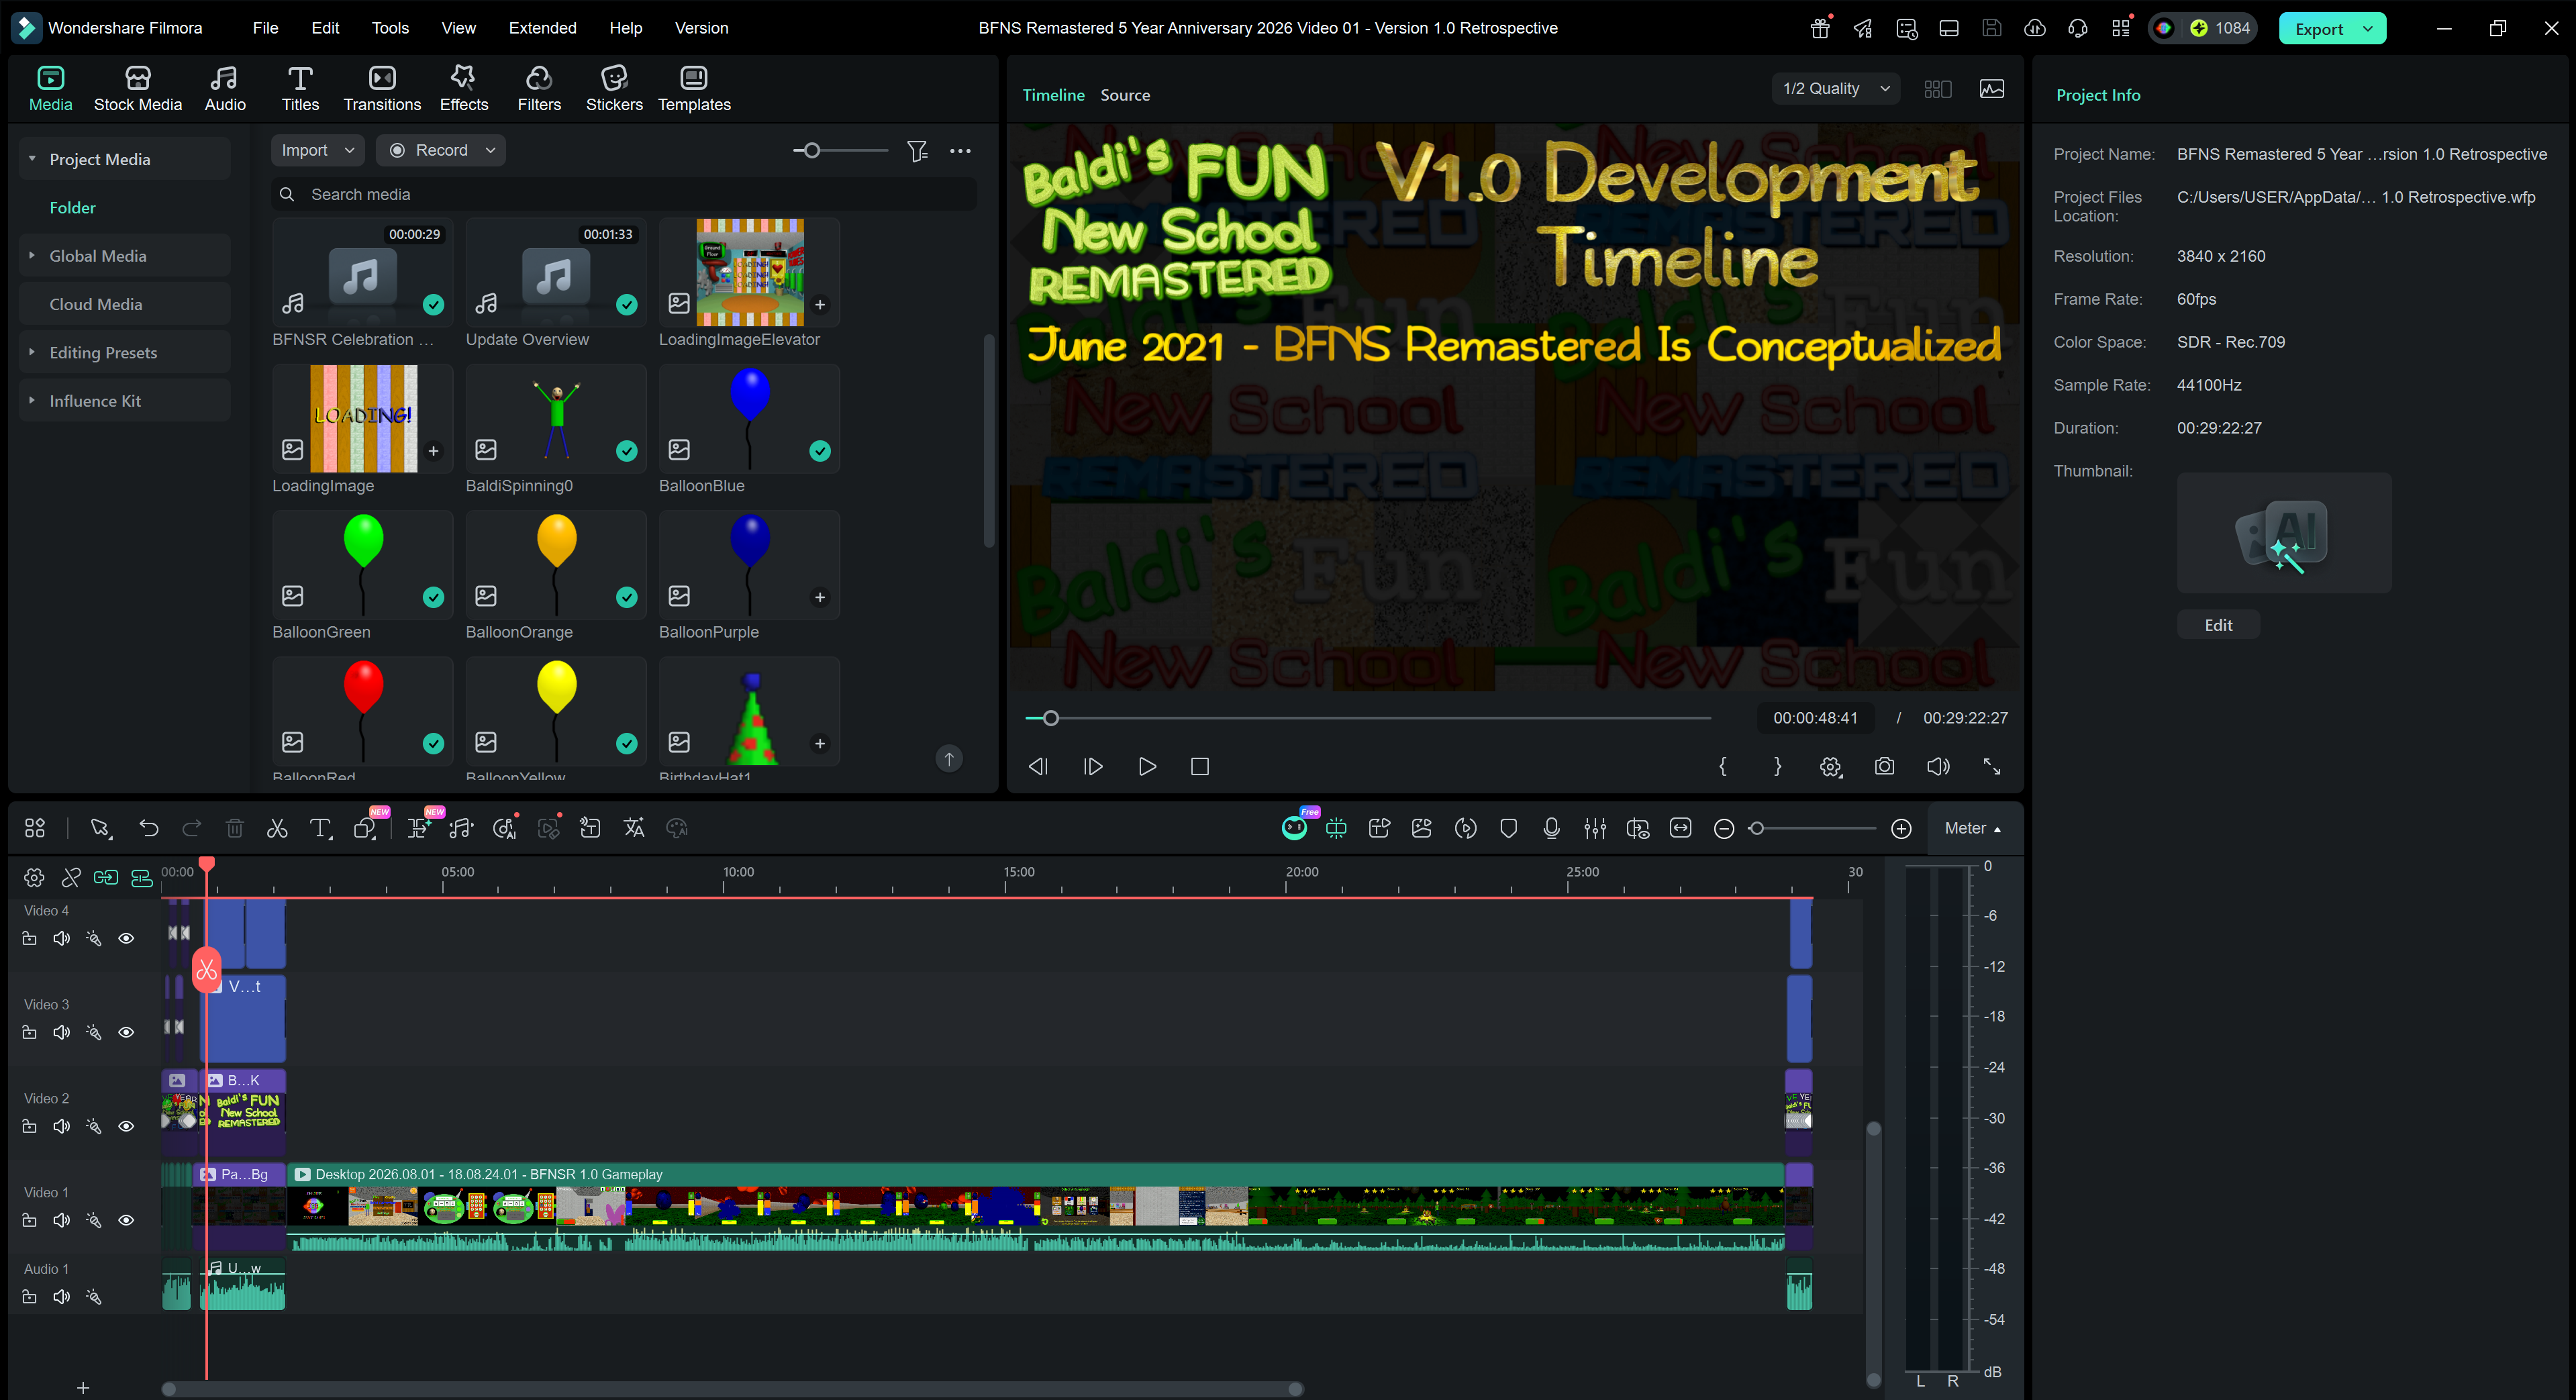This screenshot has height=1400, width=2576.
Task: Hide the Video 3 track
Action: 126,1032
